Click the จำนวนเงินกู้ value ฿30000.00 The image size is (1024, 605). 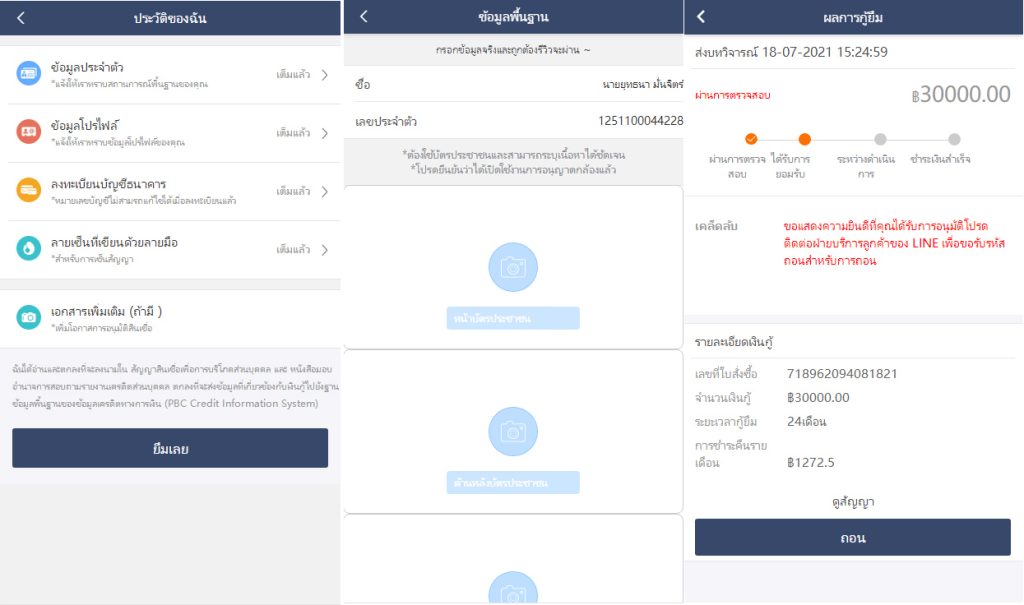[x=818, y=397]
